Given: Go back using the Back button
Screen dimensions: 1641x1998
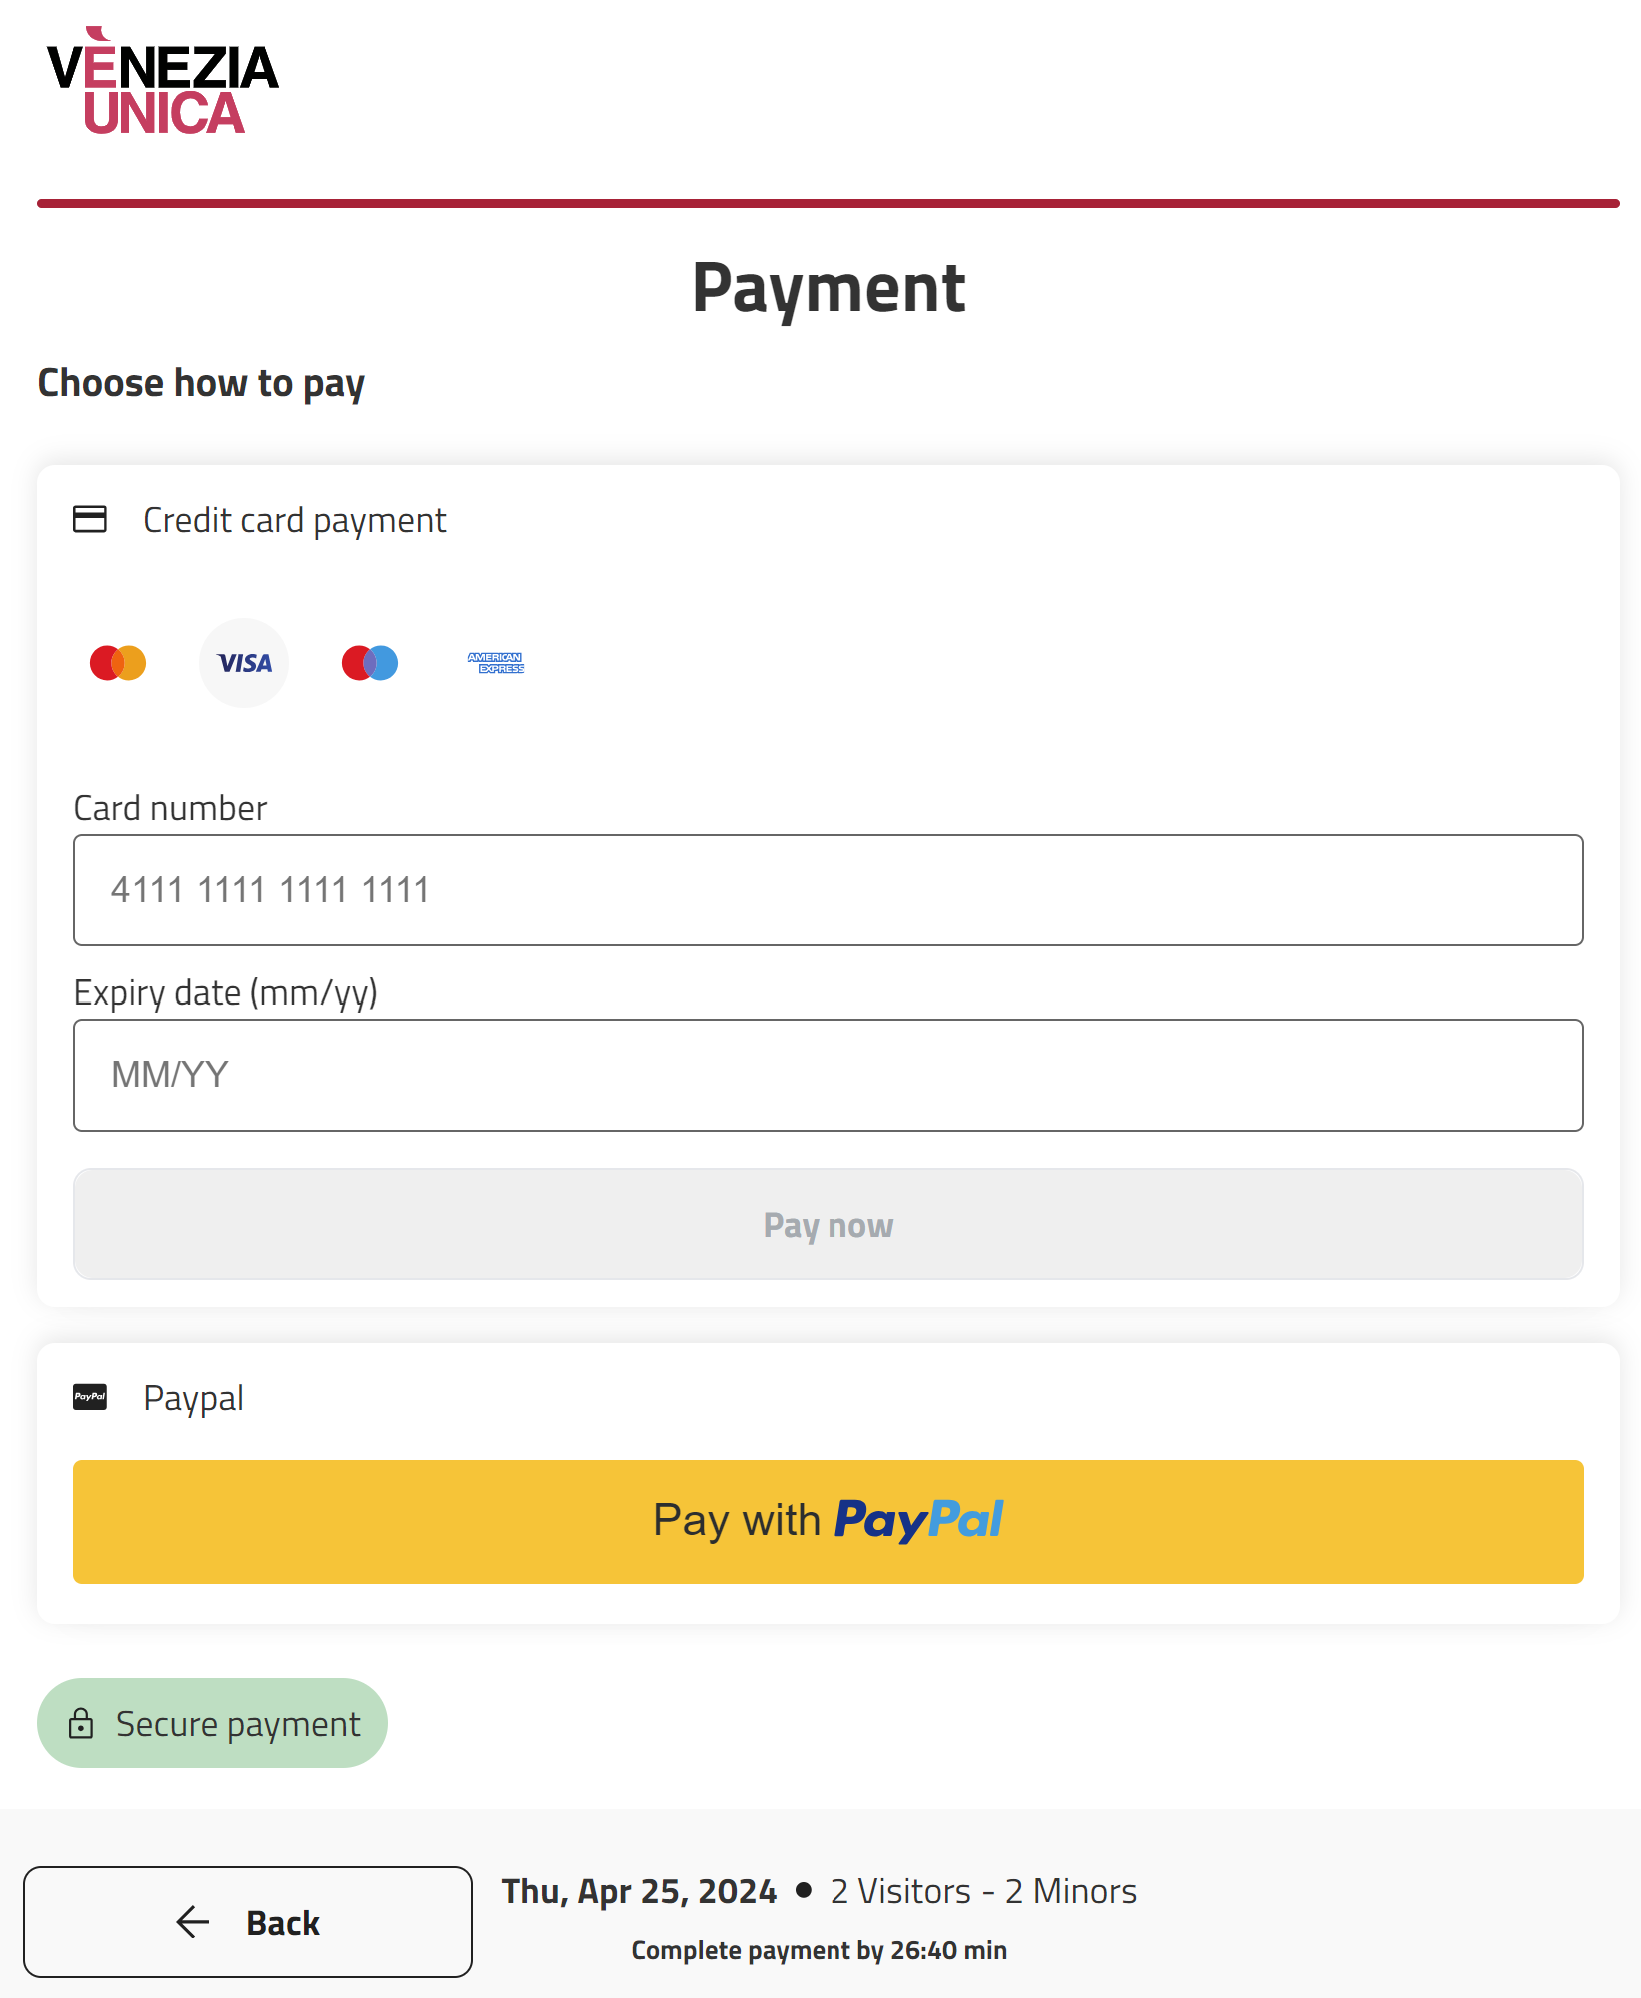Looking at the screenshot, I should pyautogui.click(x=248, y=1922).
